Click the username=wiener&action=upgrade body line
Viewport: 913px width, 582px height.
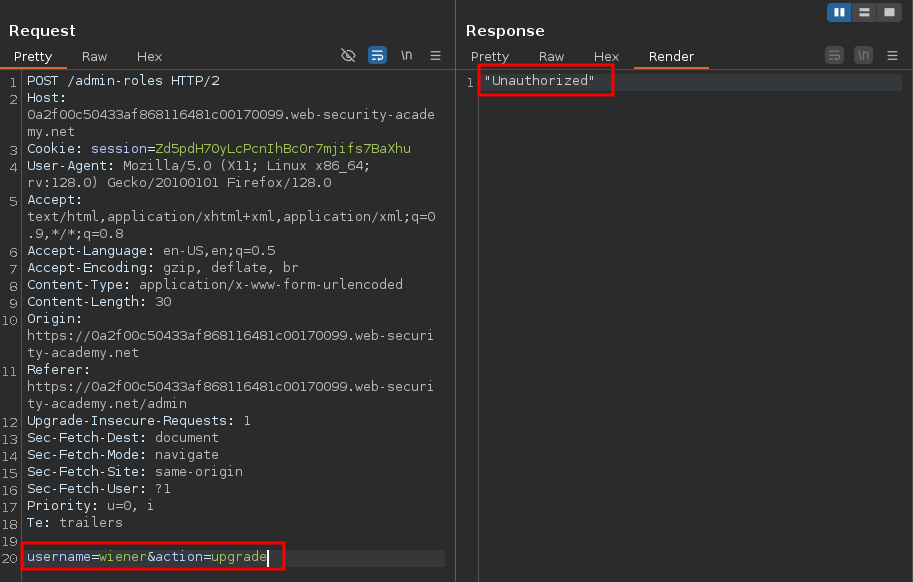[147, 557]
